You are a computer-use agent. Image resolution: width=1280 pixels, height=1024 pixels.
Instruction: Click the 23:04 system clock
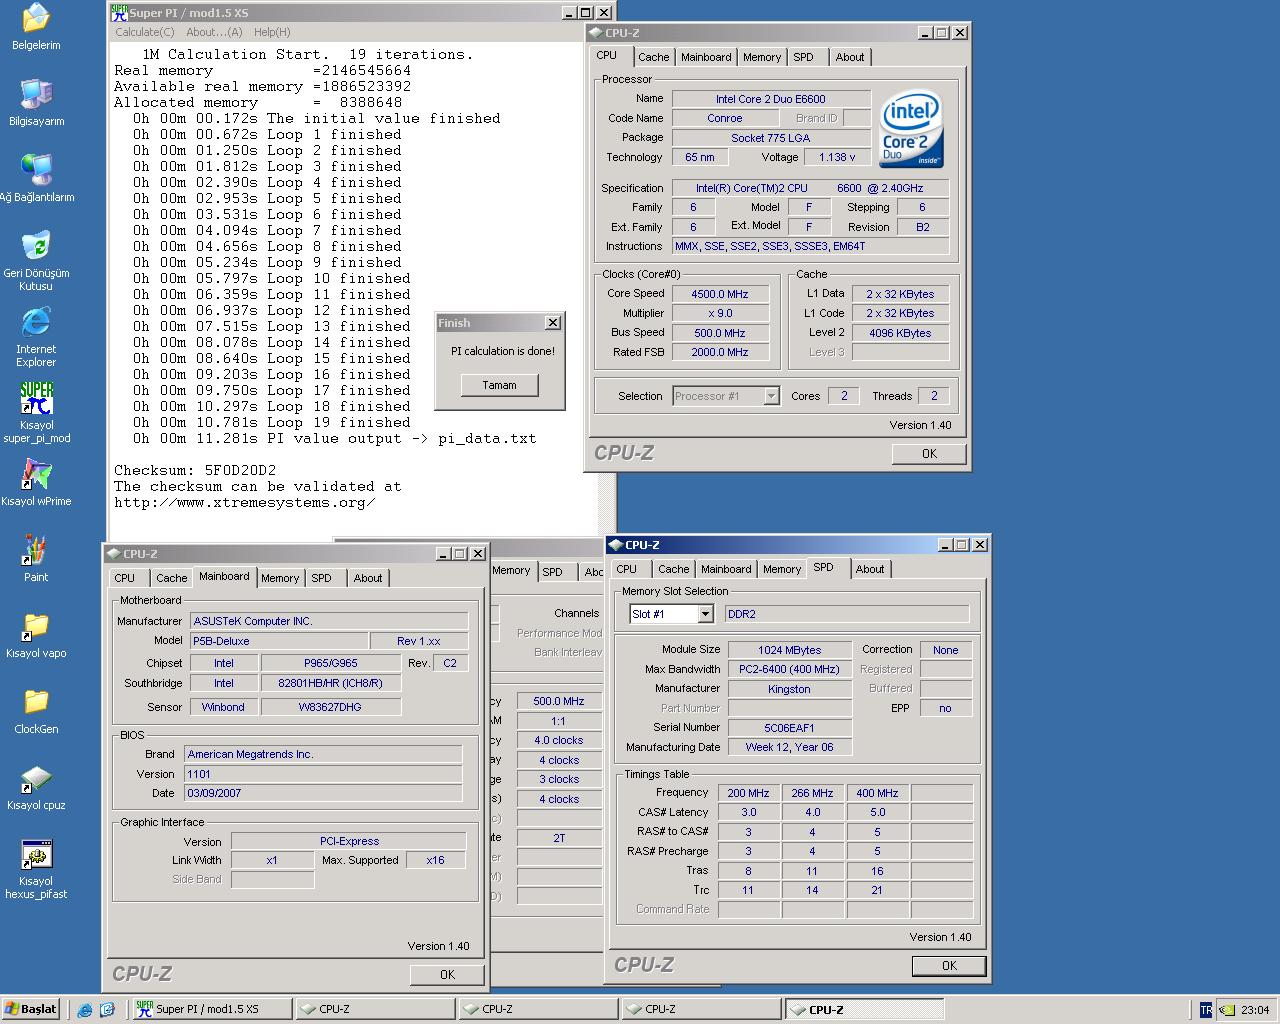click(x=1255, y=1010)
